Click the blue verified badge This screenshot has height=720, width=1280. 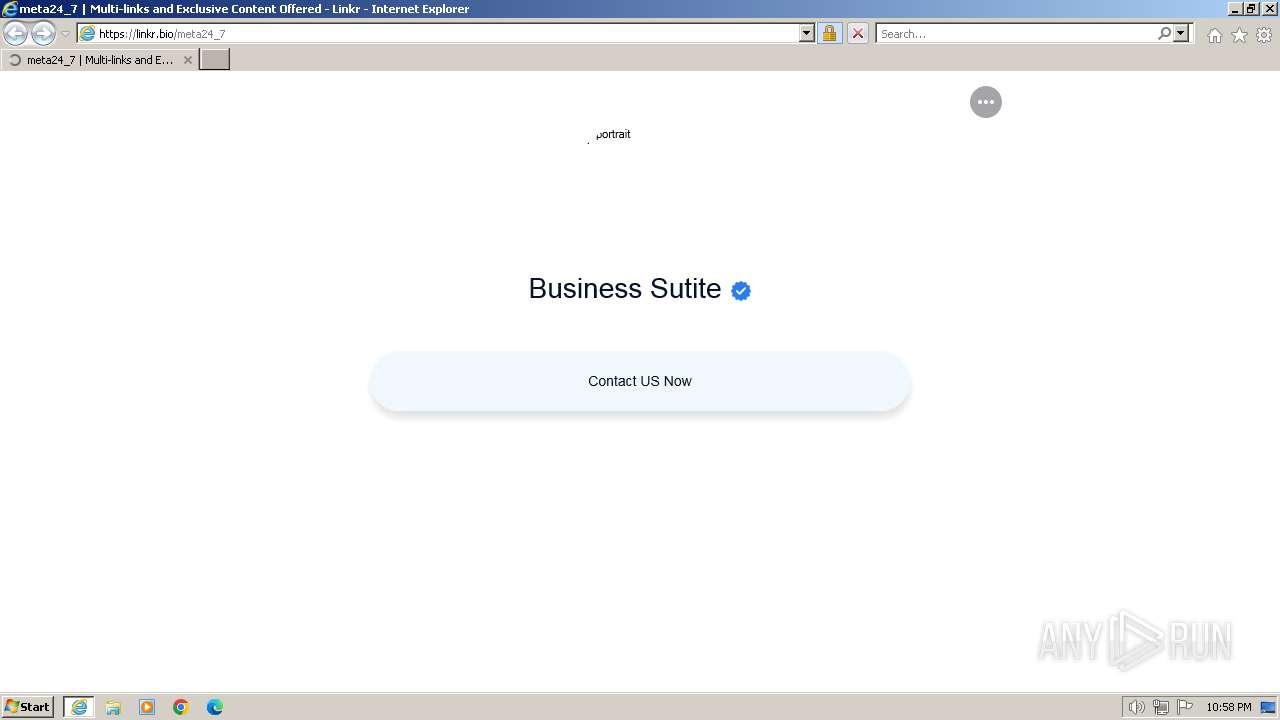tap(741, 291)
